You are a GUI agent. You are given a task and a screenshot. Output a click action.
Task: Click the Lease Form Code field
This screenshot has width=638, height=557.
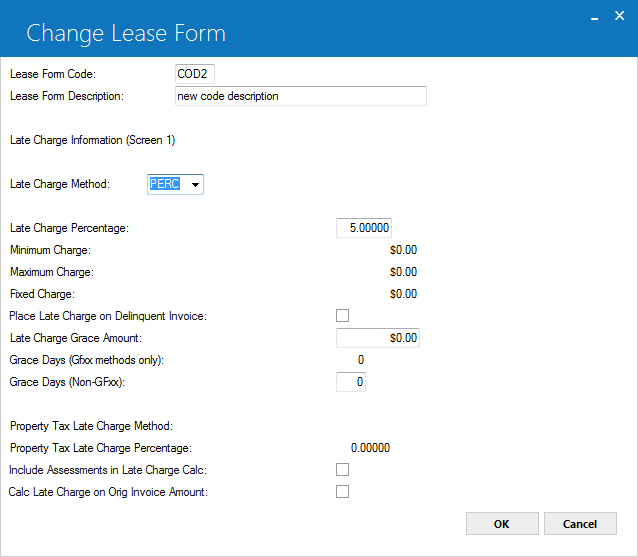pyautogui.click(x=194, y=74)
